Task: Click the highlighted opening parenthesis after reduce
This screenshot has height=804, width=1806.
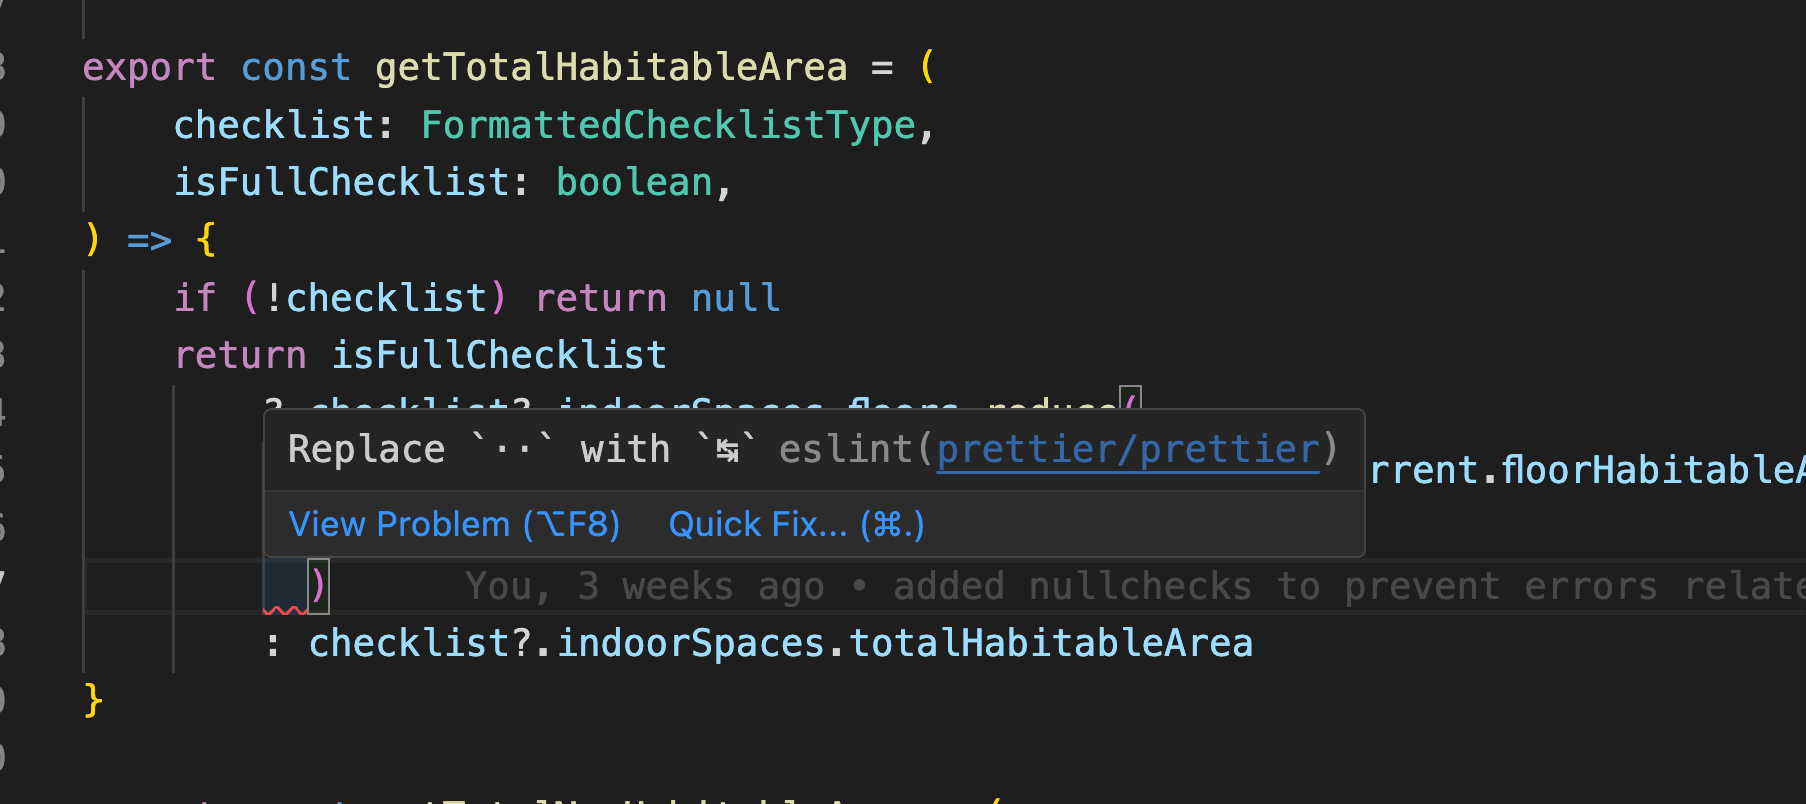Action: point(1131,401)
